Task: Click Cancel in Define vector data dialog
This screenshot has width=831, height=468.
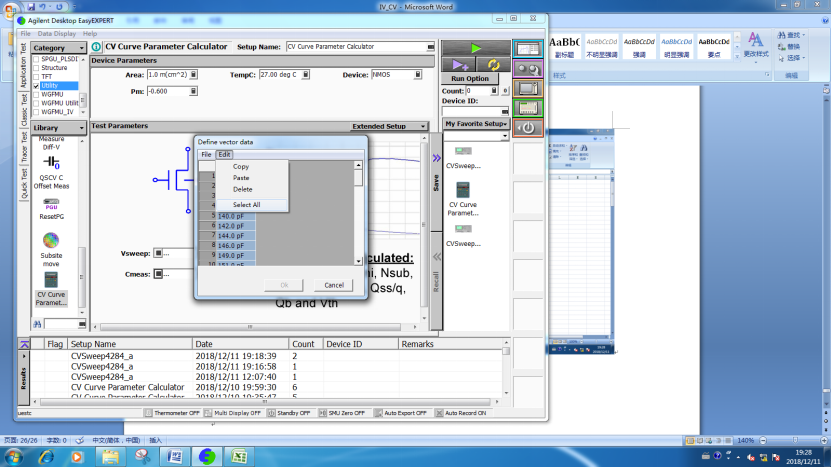Action: tap(334, 285)
